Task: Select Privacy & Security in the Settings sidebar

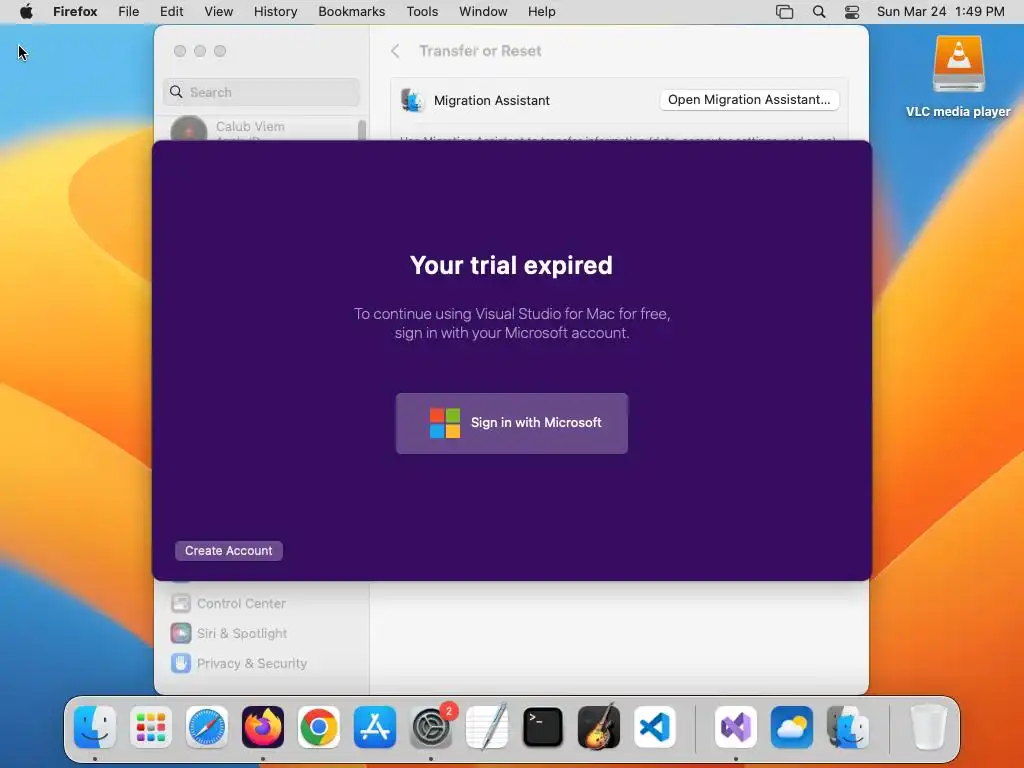Action: [239, 664]
